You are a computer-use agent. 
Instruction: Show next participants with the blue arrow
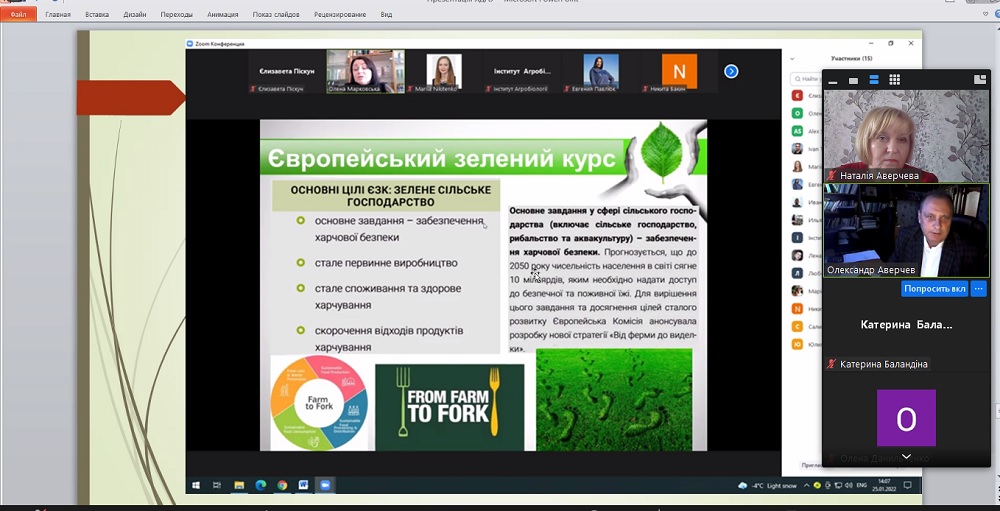(x=731, y=71)
